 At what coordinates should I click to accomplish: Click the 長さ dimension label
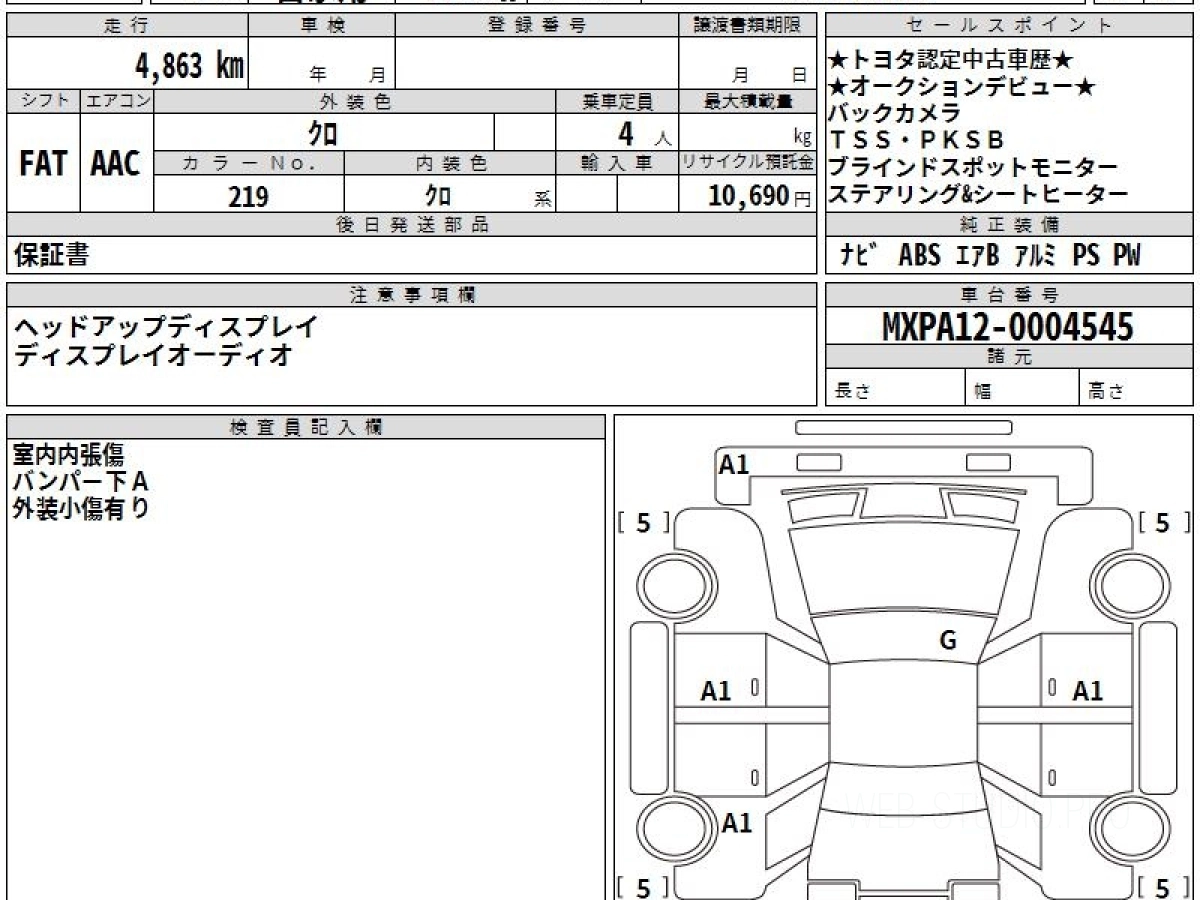[x=852, y=392]
